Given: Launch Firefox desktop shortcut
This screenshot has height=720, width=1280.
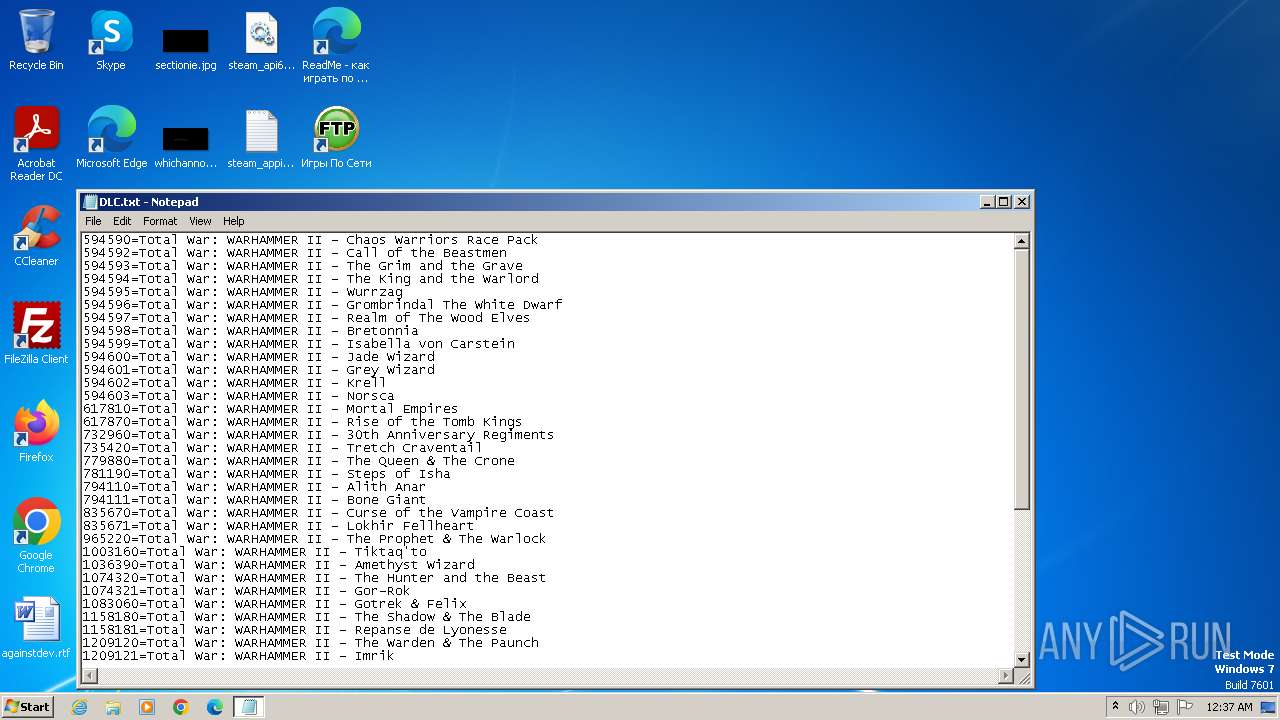Looking at the screenshot, I should click(36, 432).
